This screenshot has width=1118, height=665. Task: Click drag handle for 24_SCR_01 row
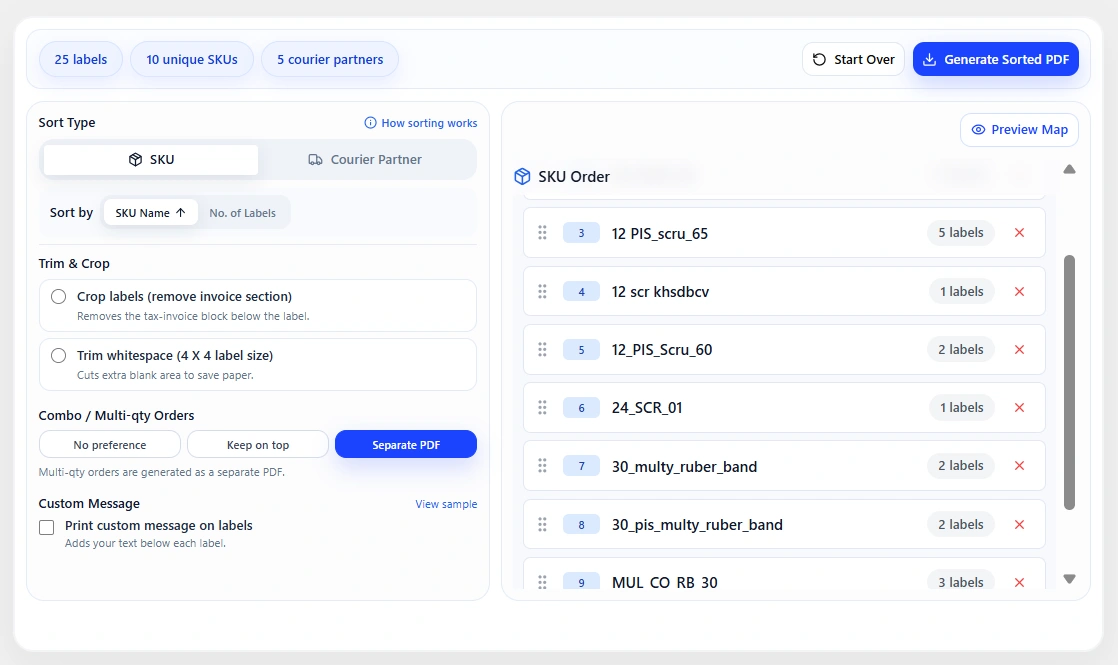click(x=543, y=408)
